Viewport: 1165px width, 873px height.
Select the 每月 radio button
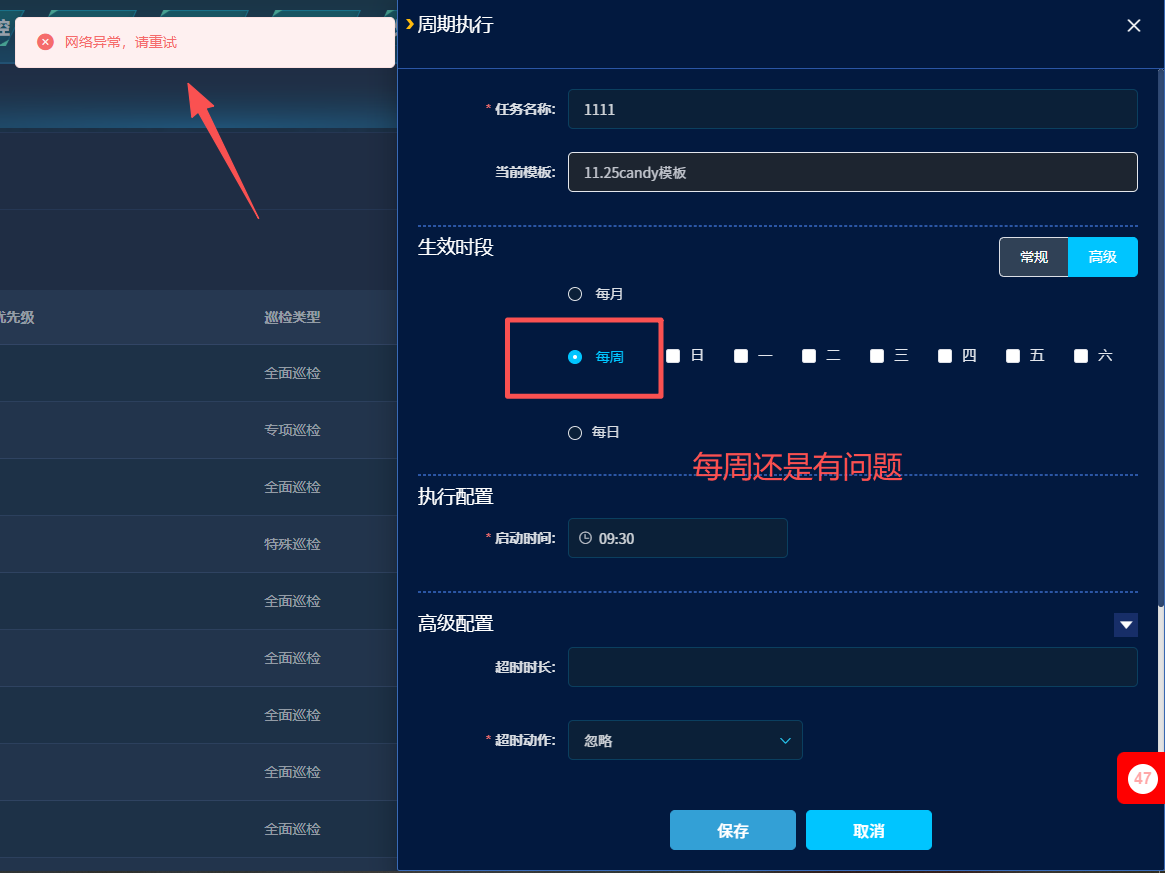575,294
